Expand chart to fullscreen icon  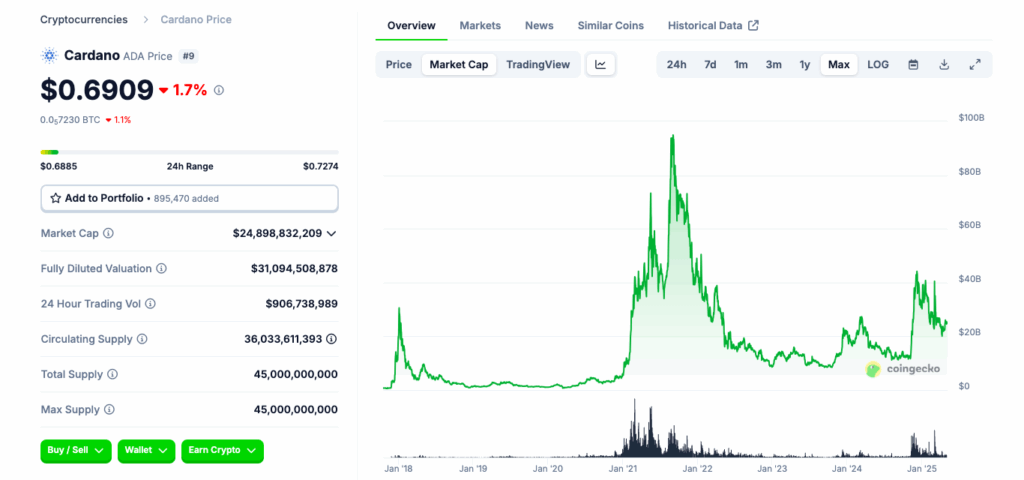tap(975, 65)
